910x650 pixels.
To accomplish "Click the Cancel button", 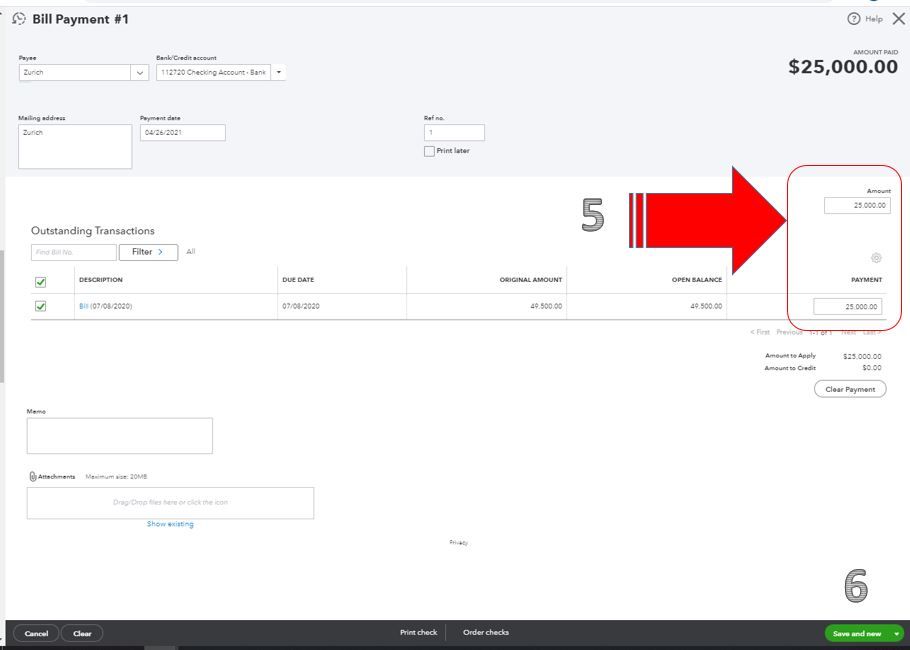I will [x=36, y=633].
